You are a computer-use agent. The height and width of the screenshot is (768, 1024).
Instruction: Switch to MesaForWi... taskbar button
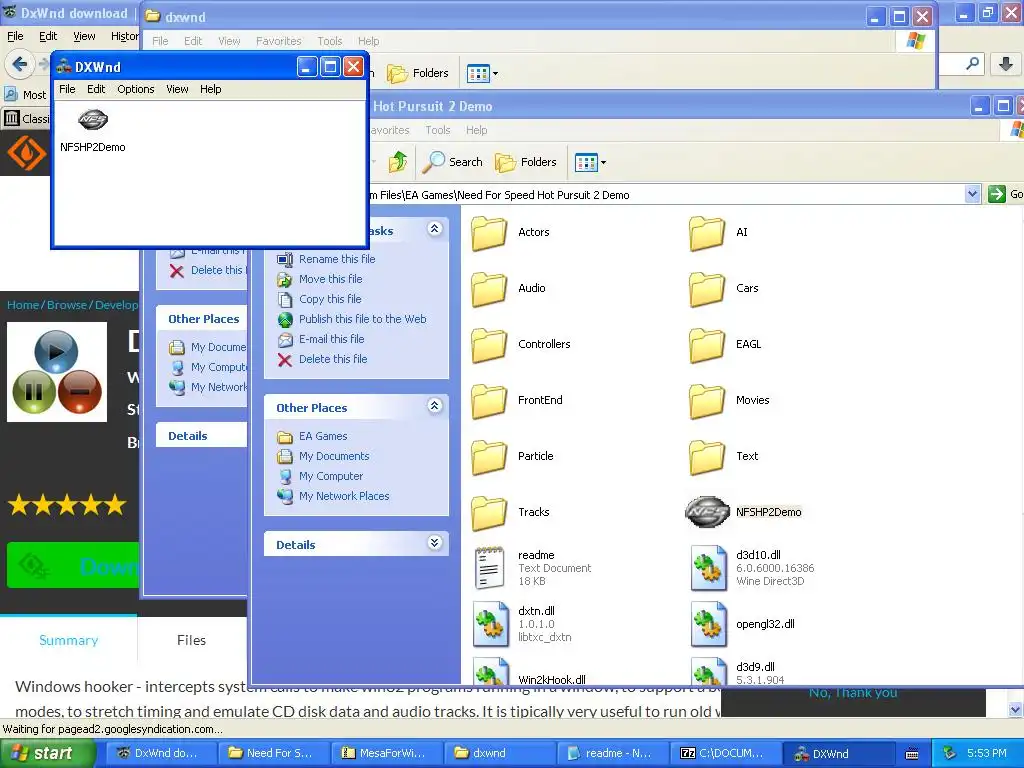[387, 753]
